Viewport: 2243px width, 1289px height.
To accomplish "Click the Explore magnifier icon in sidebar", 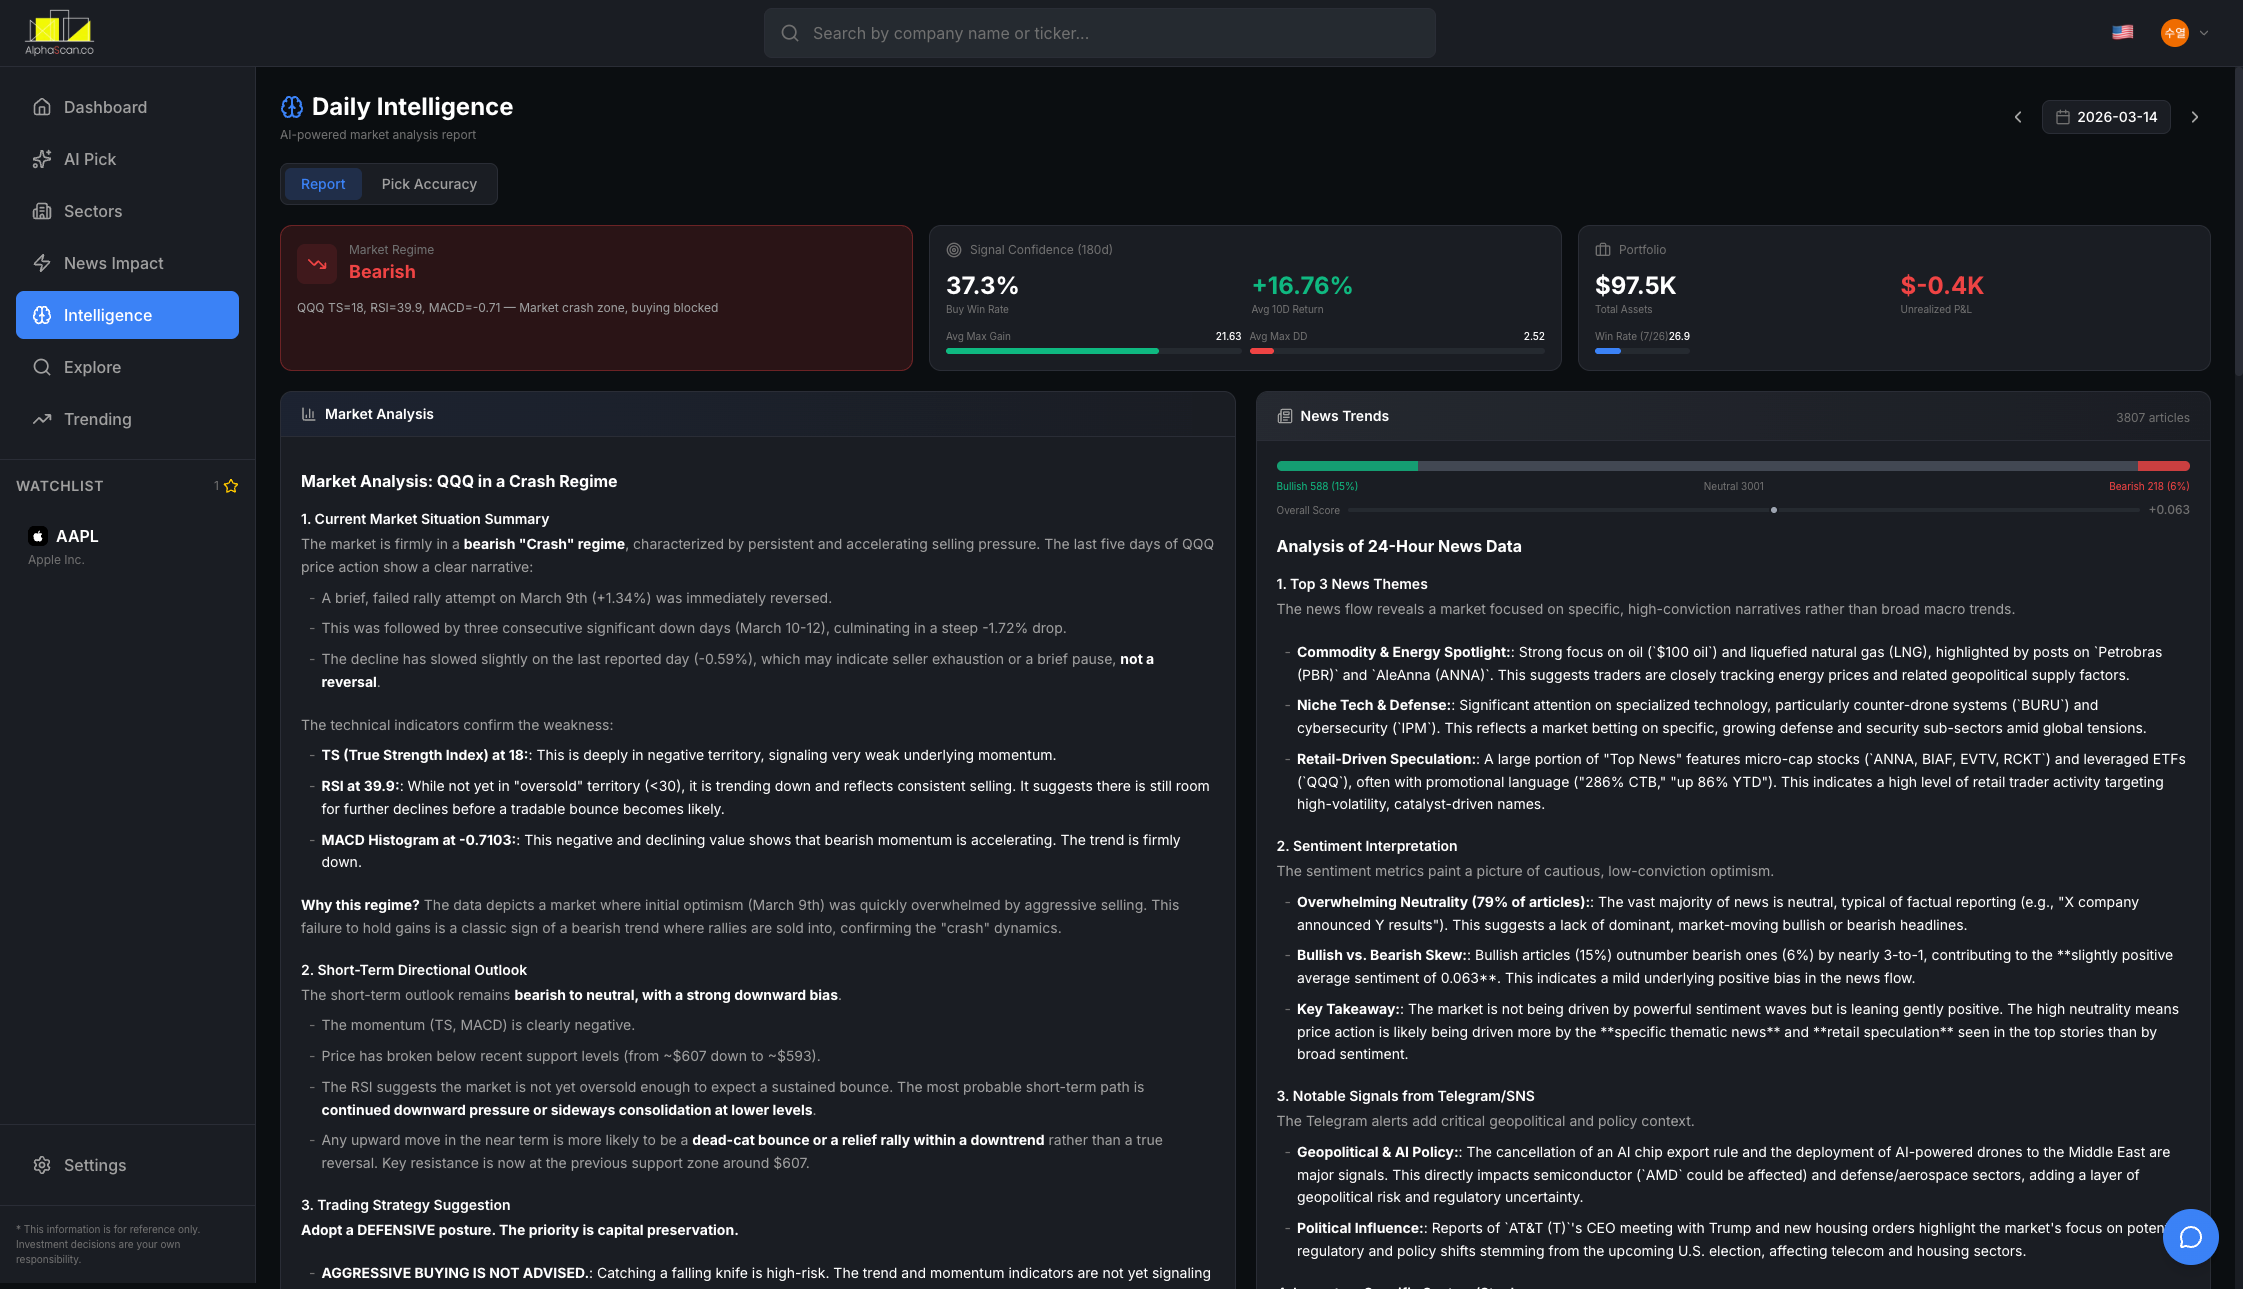I will 42,367.
